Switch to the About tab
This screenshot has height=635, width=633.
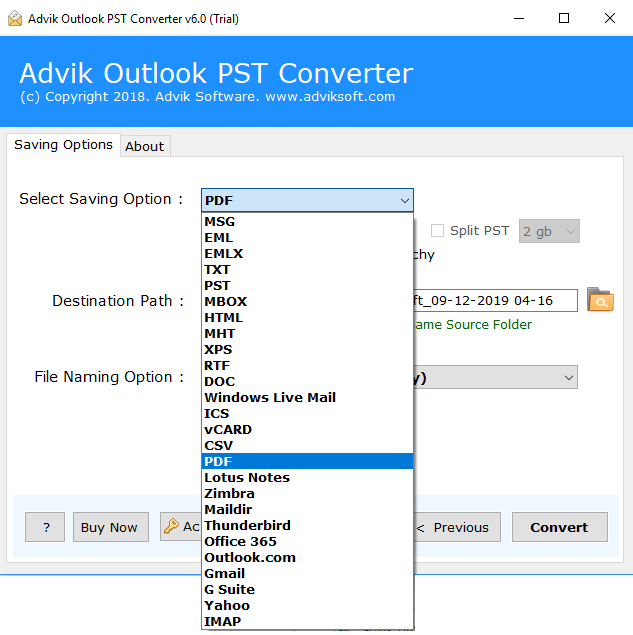click(x=145, y=146)
